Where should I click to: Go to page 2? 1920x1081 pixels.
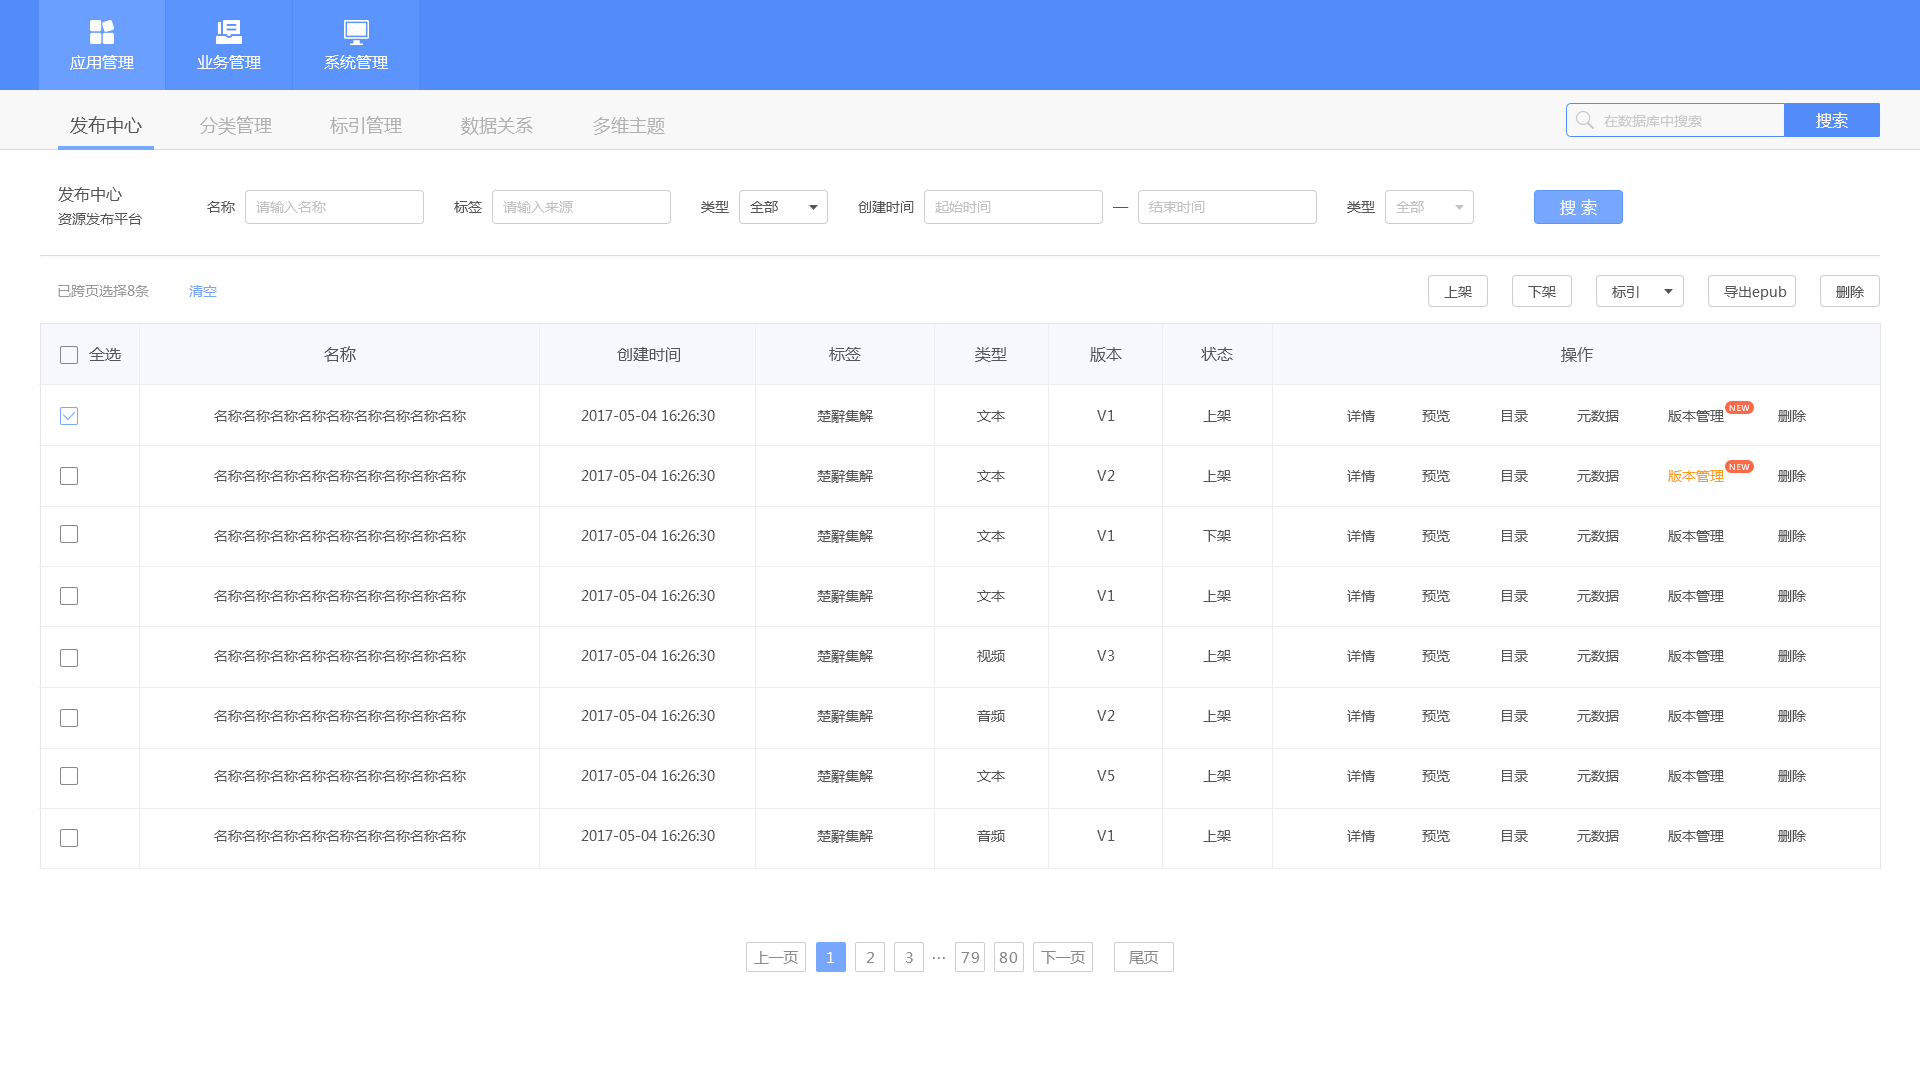(x=870, y=957)
